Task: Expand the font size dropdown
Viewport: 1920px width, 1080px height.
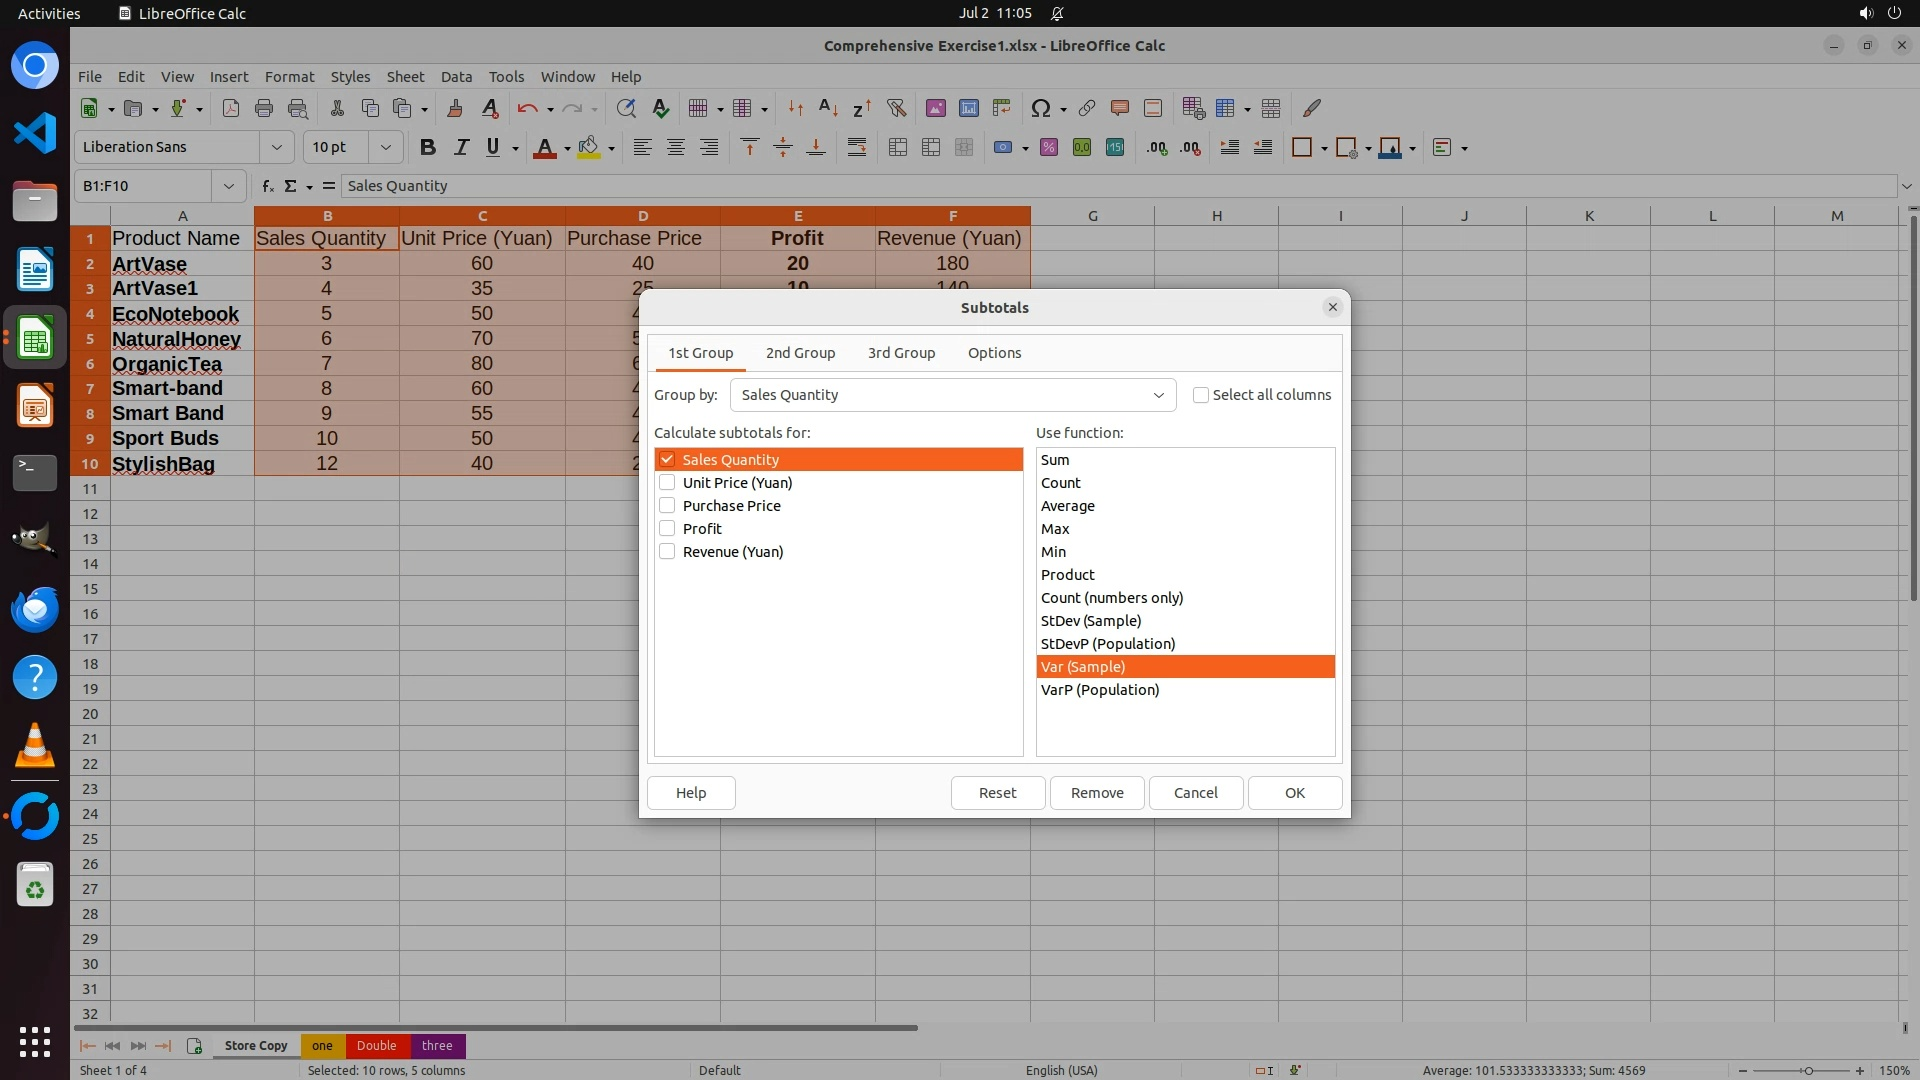Action: (385, 148)
